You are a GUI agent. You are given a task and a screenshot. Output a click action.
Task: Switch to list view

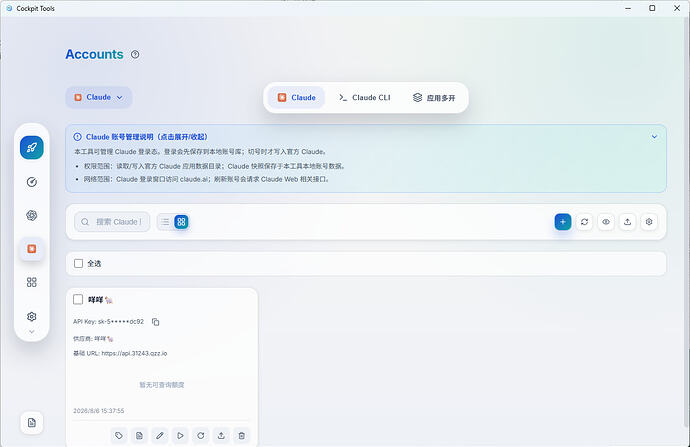[x=165, y=222]
